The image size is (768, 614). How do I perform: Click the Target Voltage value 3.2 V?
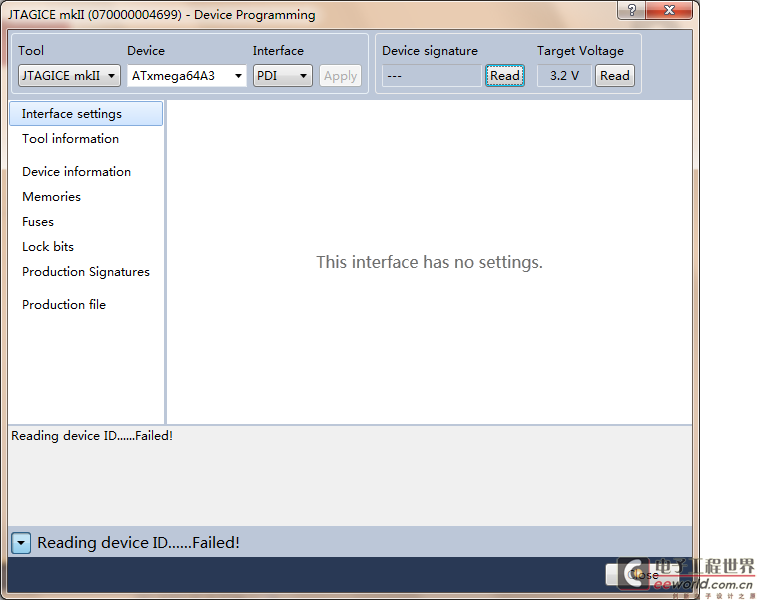(564, 76)
